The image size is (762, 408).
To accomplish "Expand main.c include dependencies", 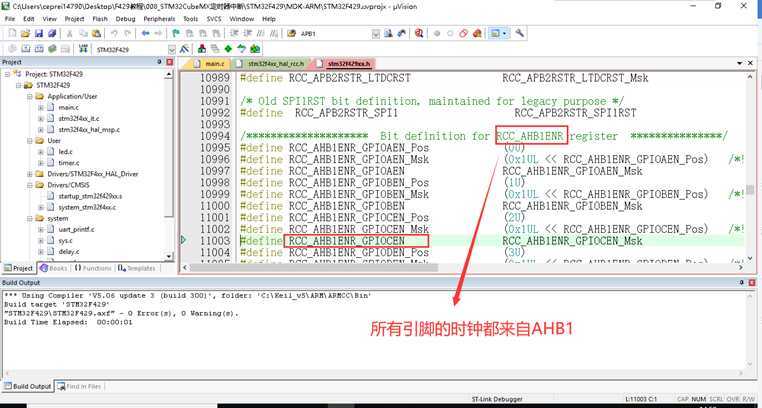I will point(41,107).
